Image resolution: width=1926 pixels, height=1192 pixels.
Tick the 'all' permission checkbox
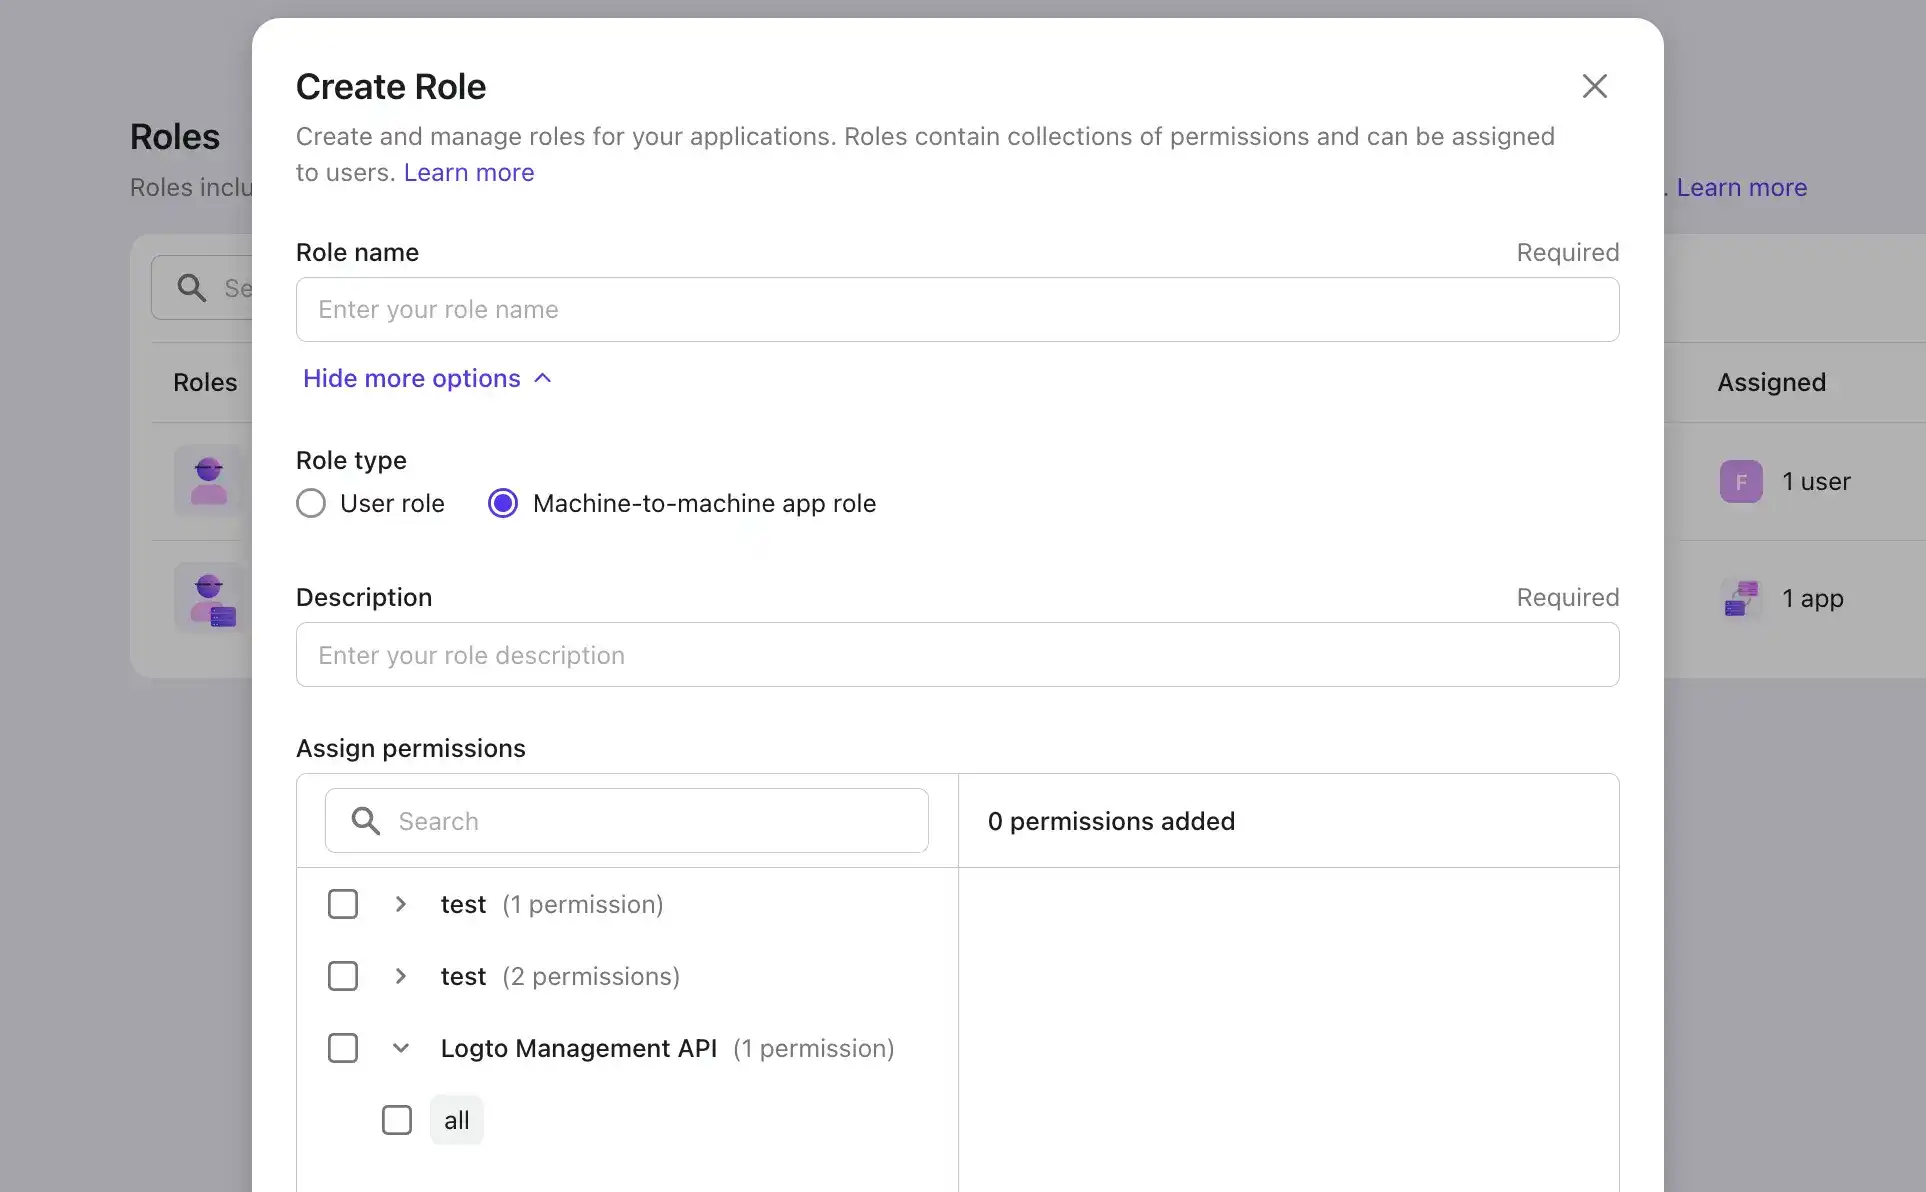coord(397,1120)
